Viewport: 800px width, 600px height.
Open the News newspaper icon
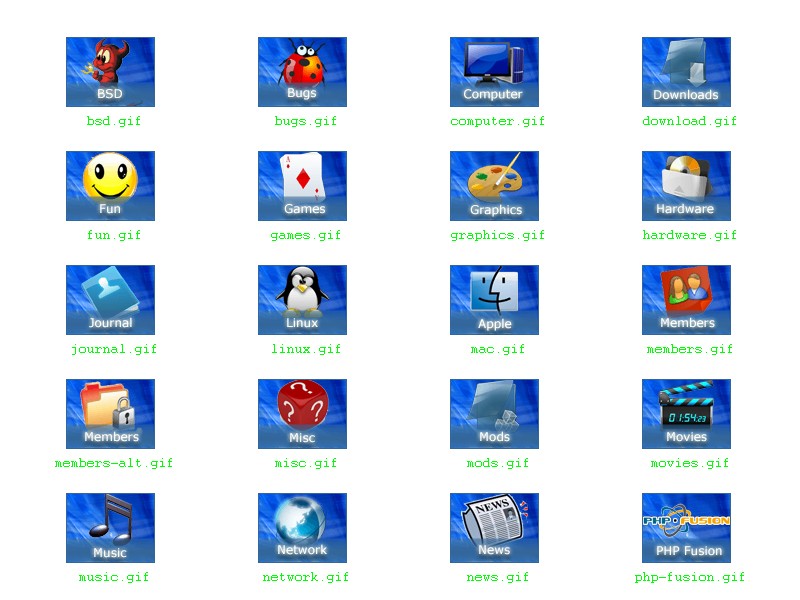494,528
